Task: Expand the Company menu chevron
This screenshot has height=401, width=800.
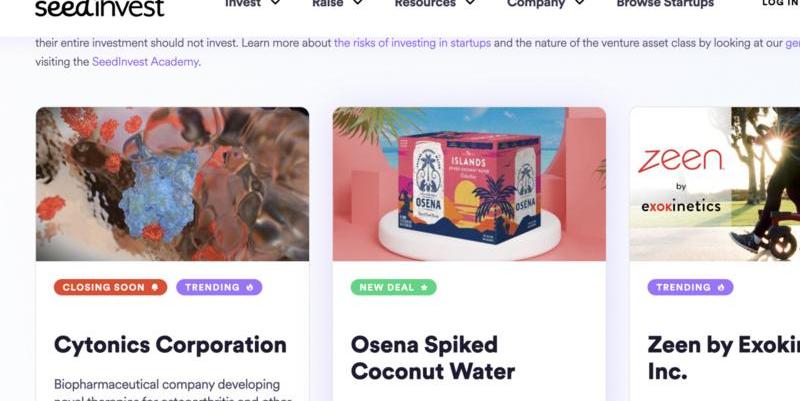Action: pos(580,3)
